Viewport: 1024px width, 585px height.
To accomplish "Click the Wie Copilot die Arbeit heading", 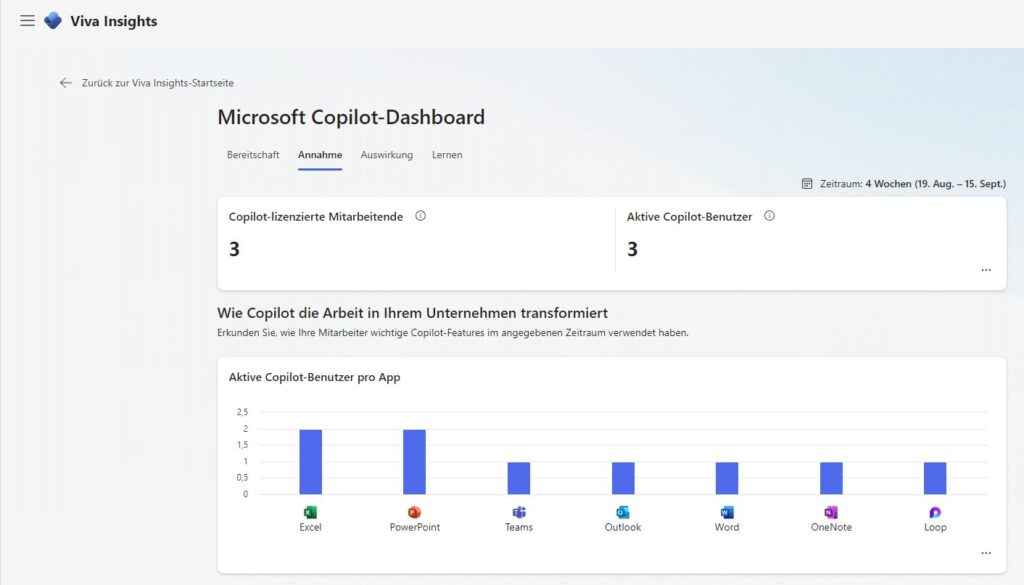I will tap(413, 313).
